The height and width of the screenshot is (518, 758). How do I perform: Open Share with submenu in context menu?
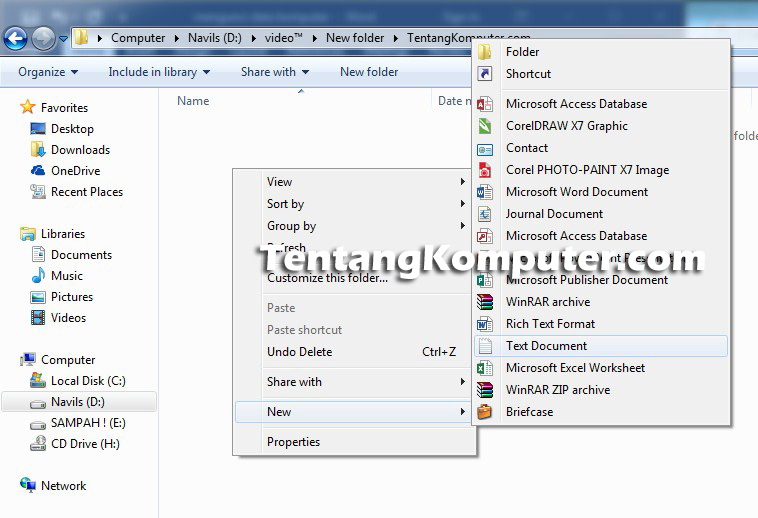(x=354, y=382)
